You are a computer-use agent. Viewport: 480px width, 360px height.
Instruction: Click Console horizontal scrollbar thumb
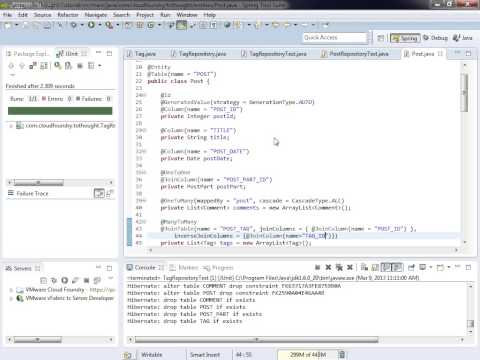(x=256, y=340)
